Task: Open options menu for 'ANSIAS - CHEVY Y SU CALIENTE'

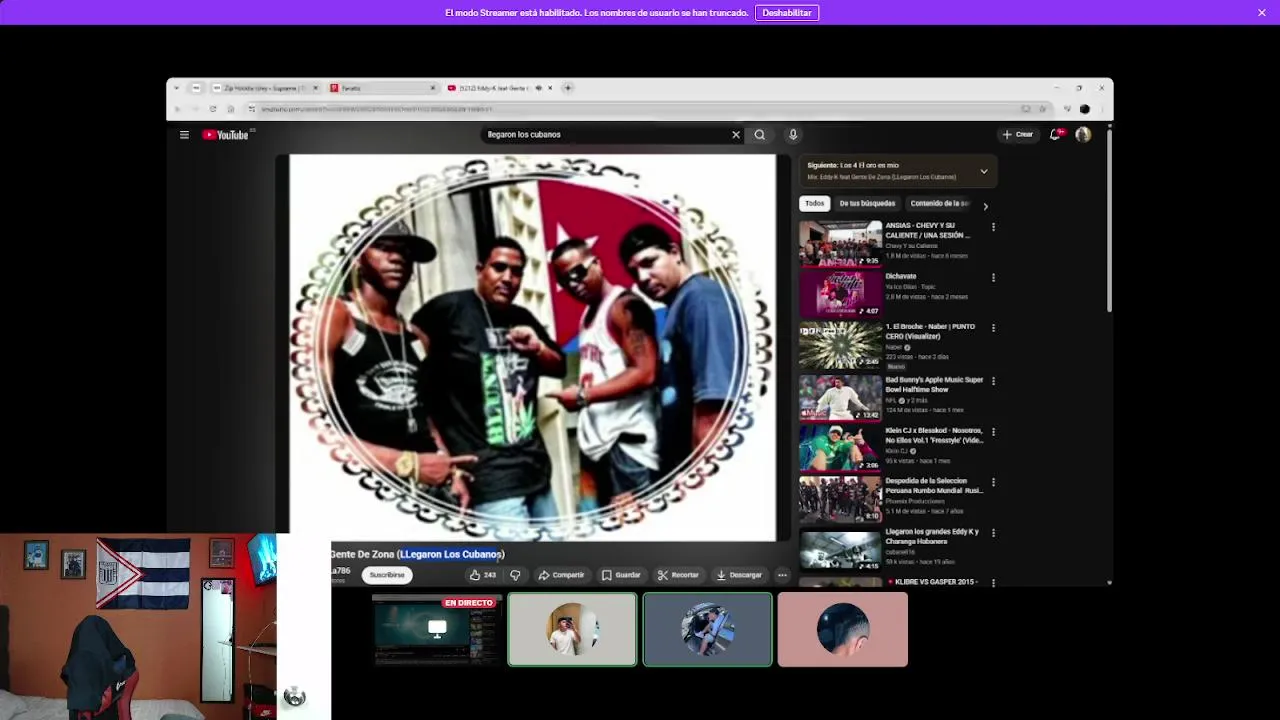Action: [993, 227]
